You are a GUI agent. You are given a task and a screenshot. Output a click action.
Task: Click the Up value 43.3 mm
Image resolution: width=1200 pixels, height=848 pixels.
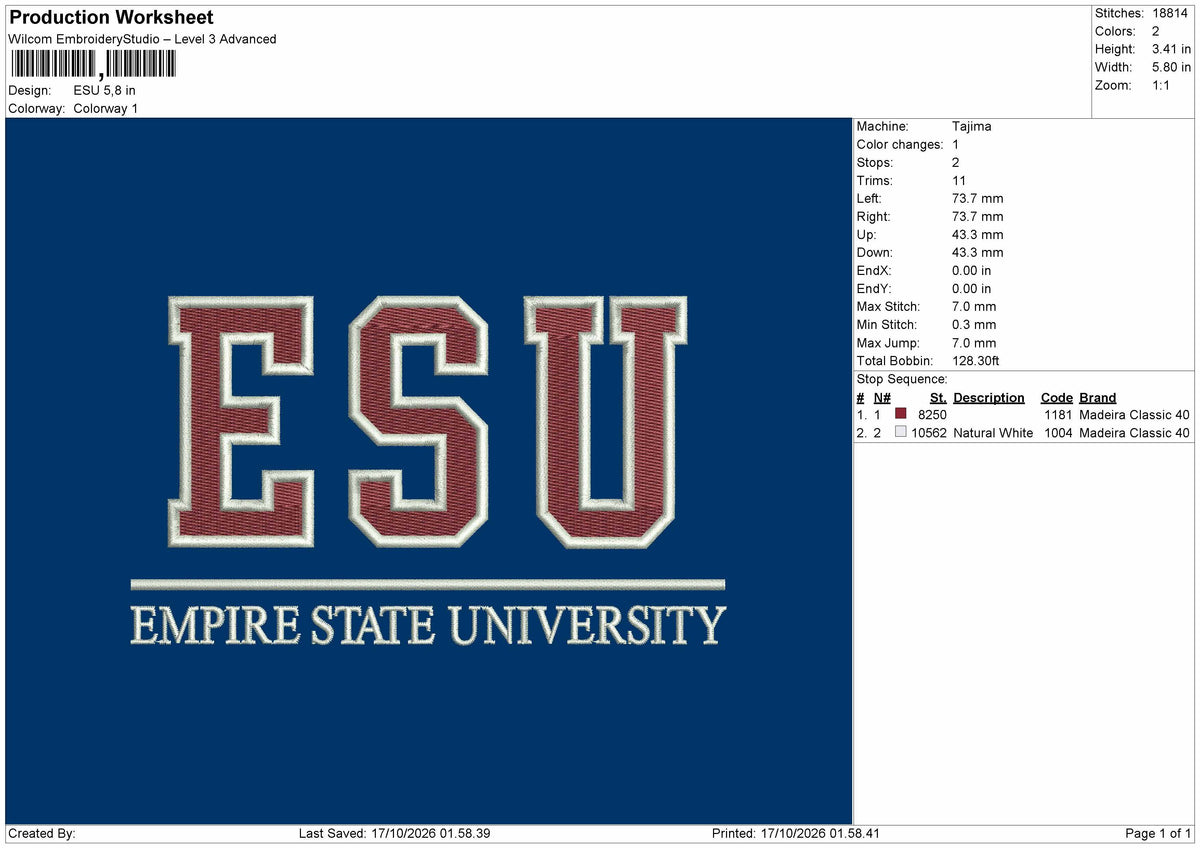click(x=978, y=235)
